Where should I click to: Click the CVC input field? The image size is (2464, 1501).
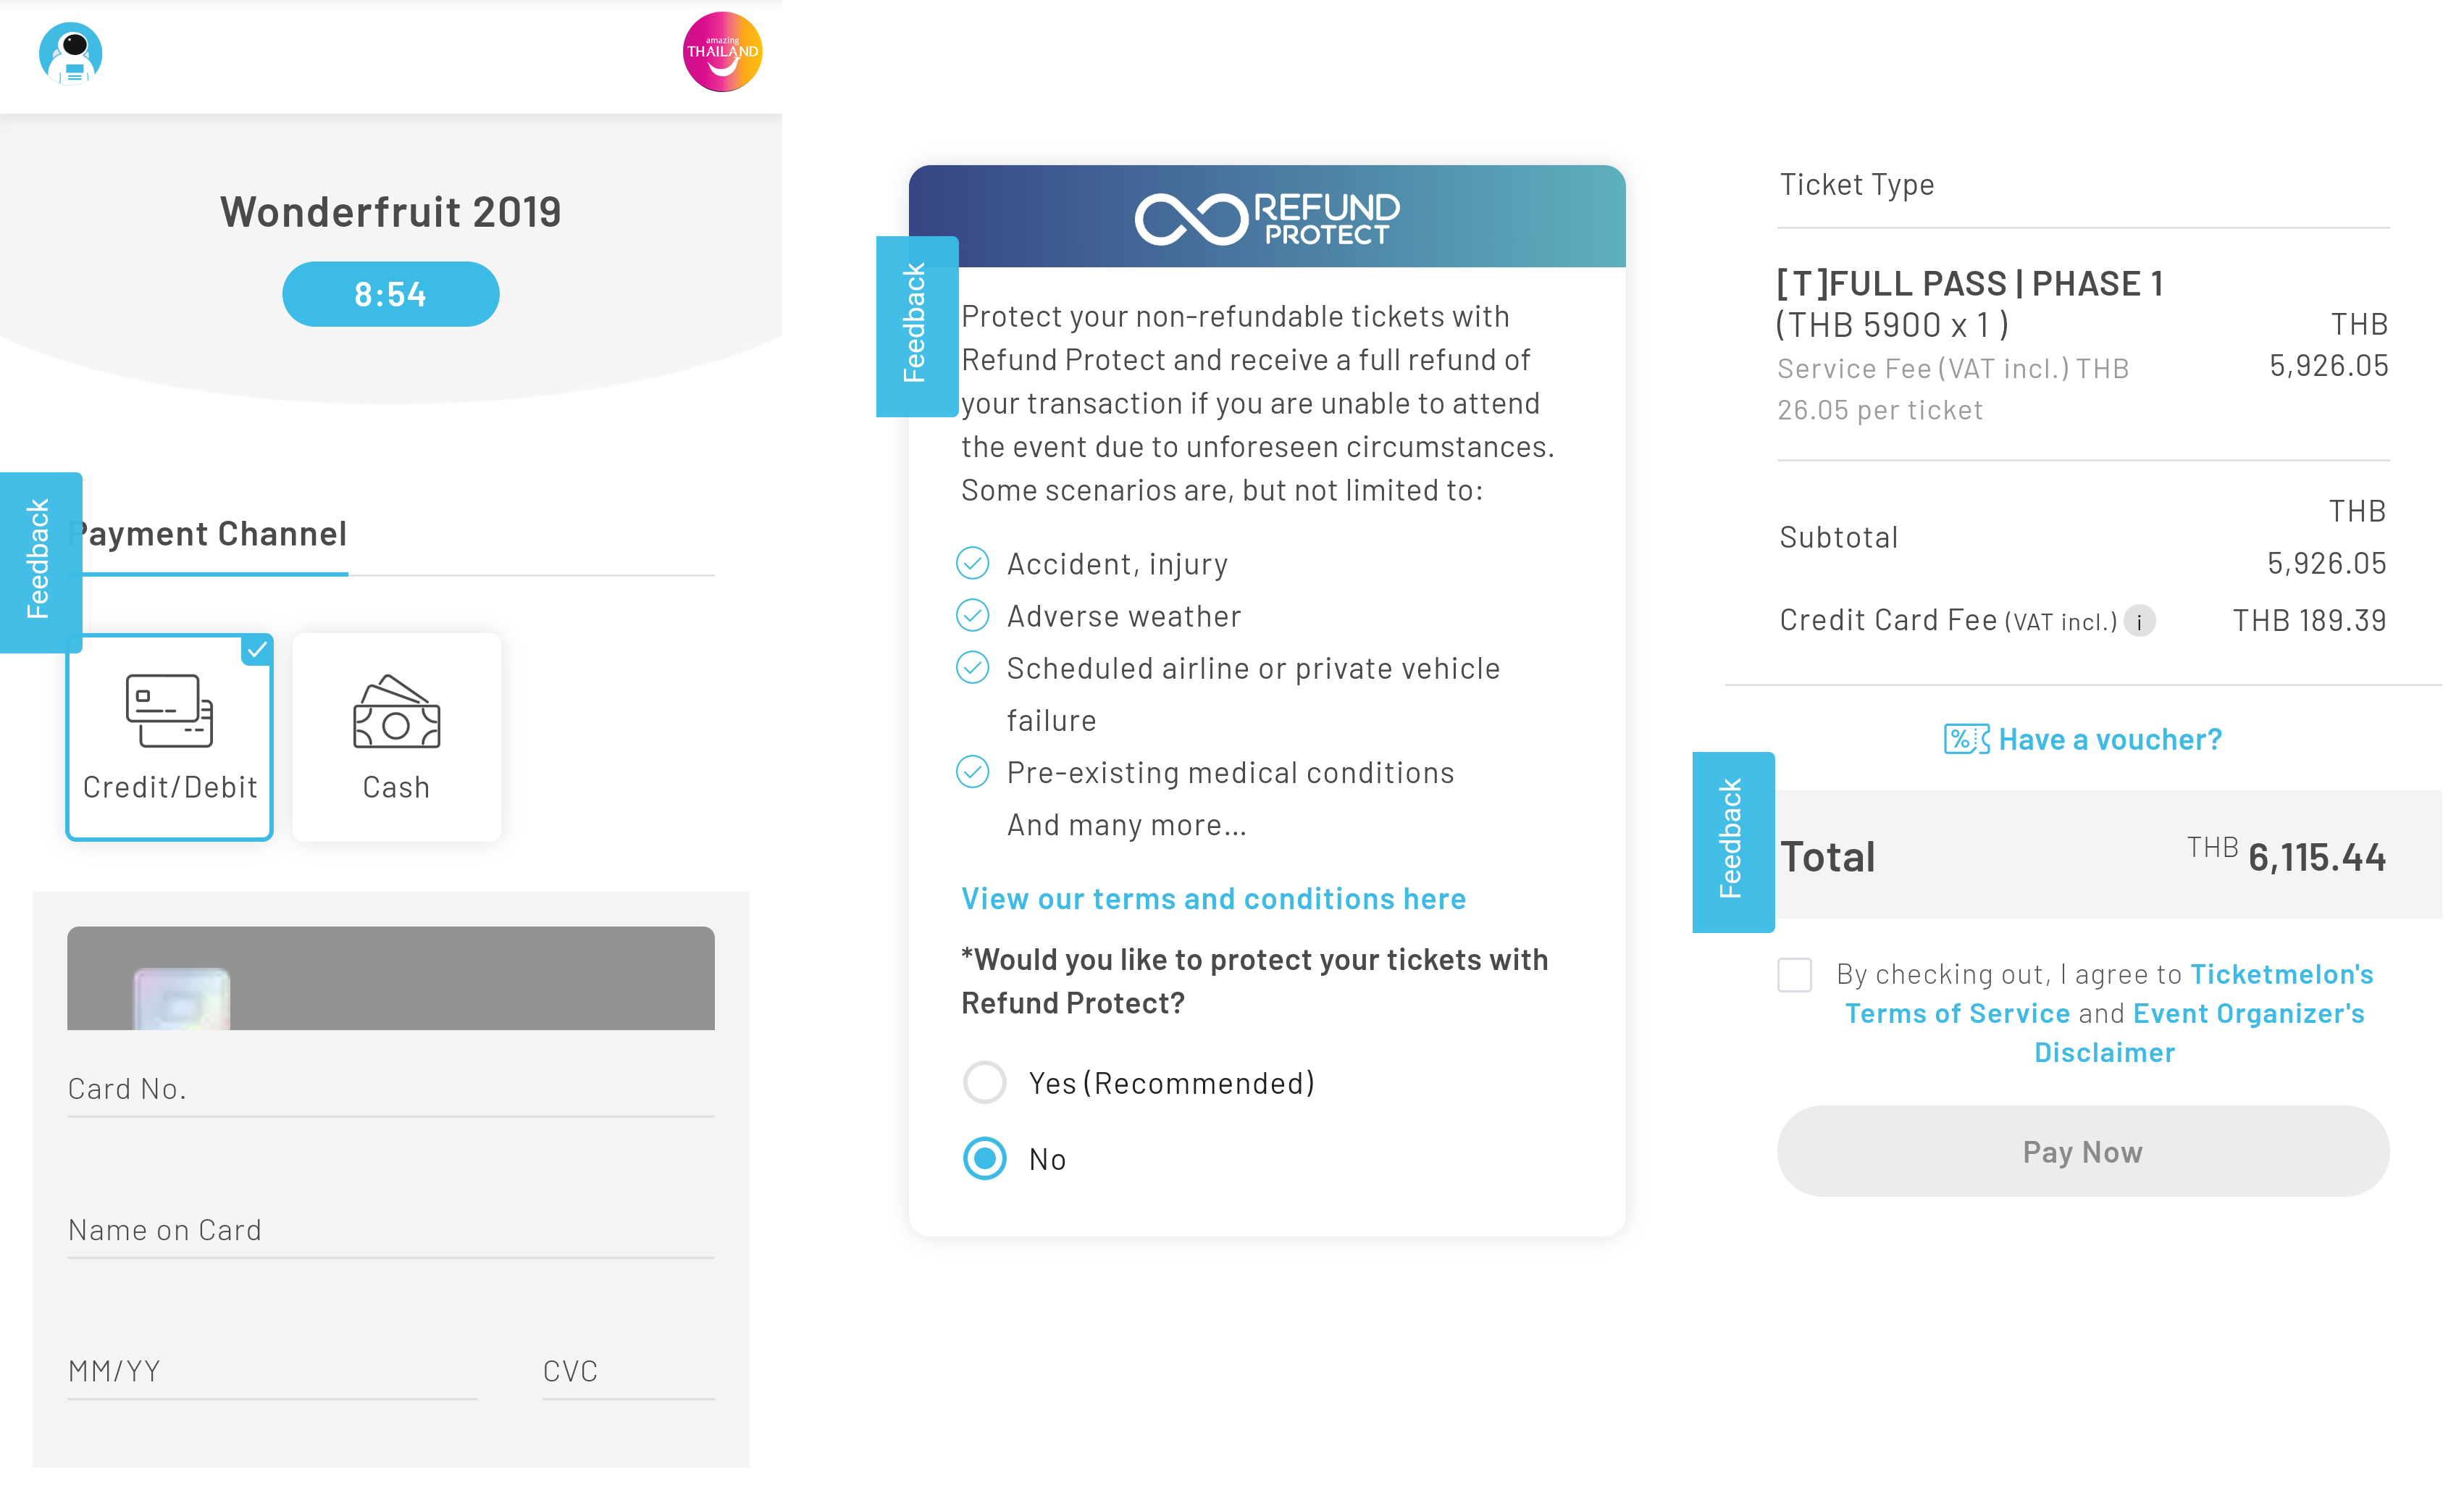point(627,1371)
